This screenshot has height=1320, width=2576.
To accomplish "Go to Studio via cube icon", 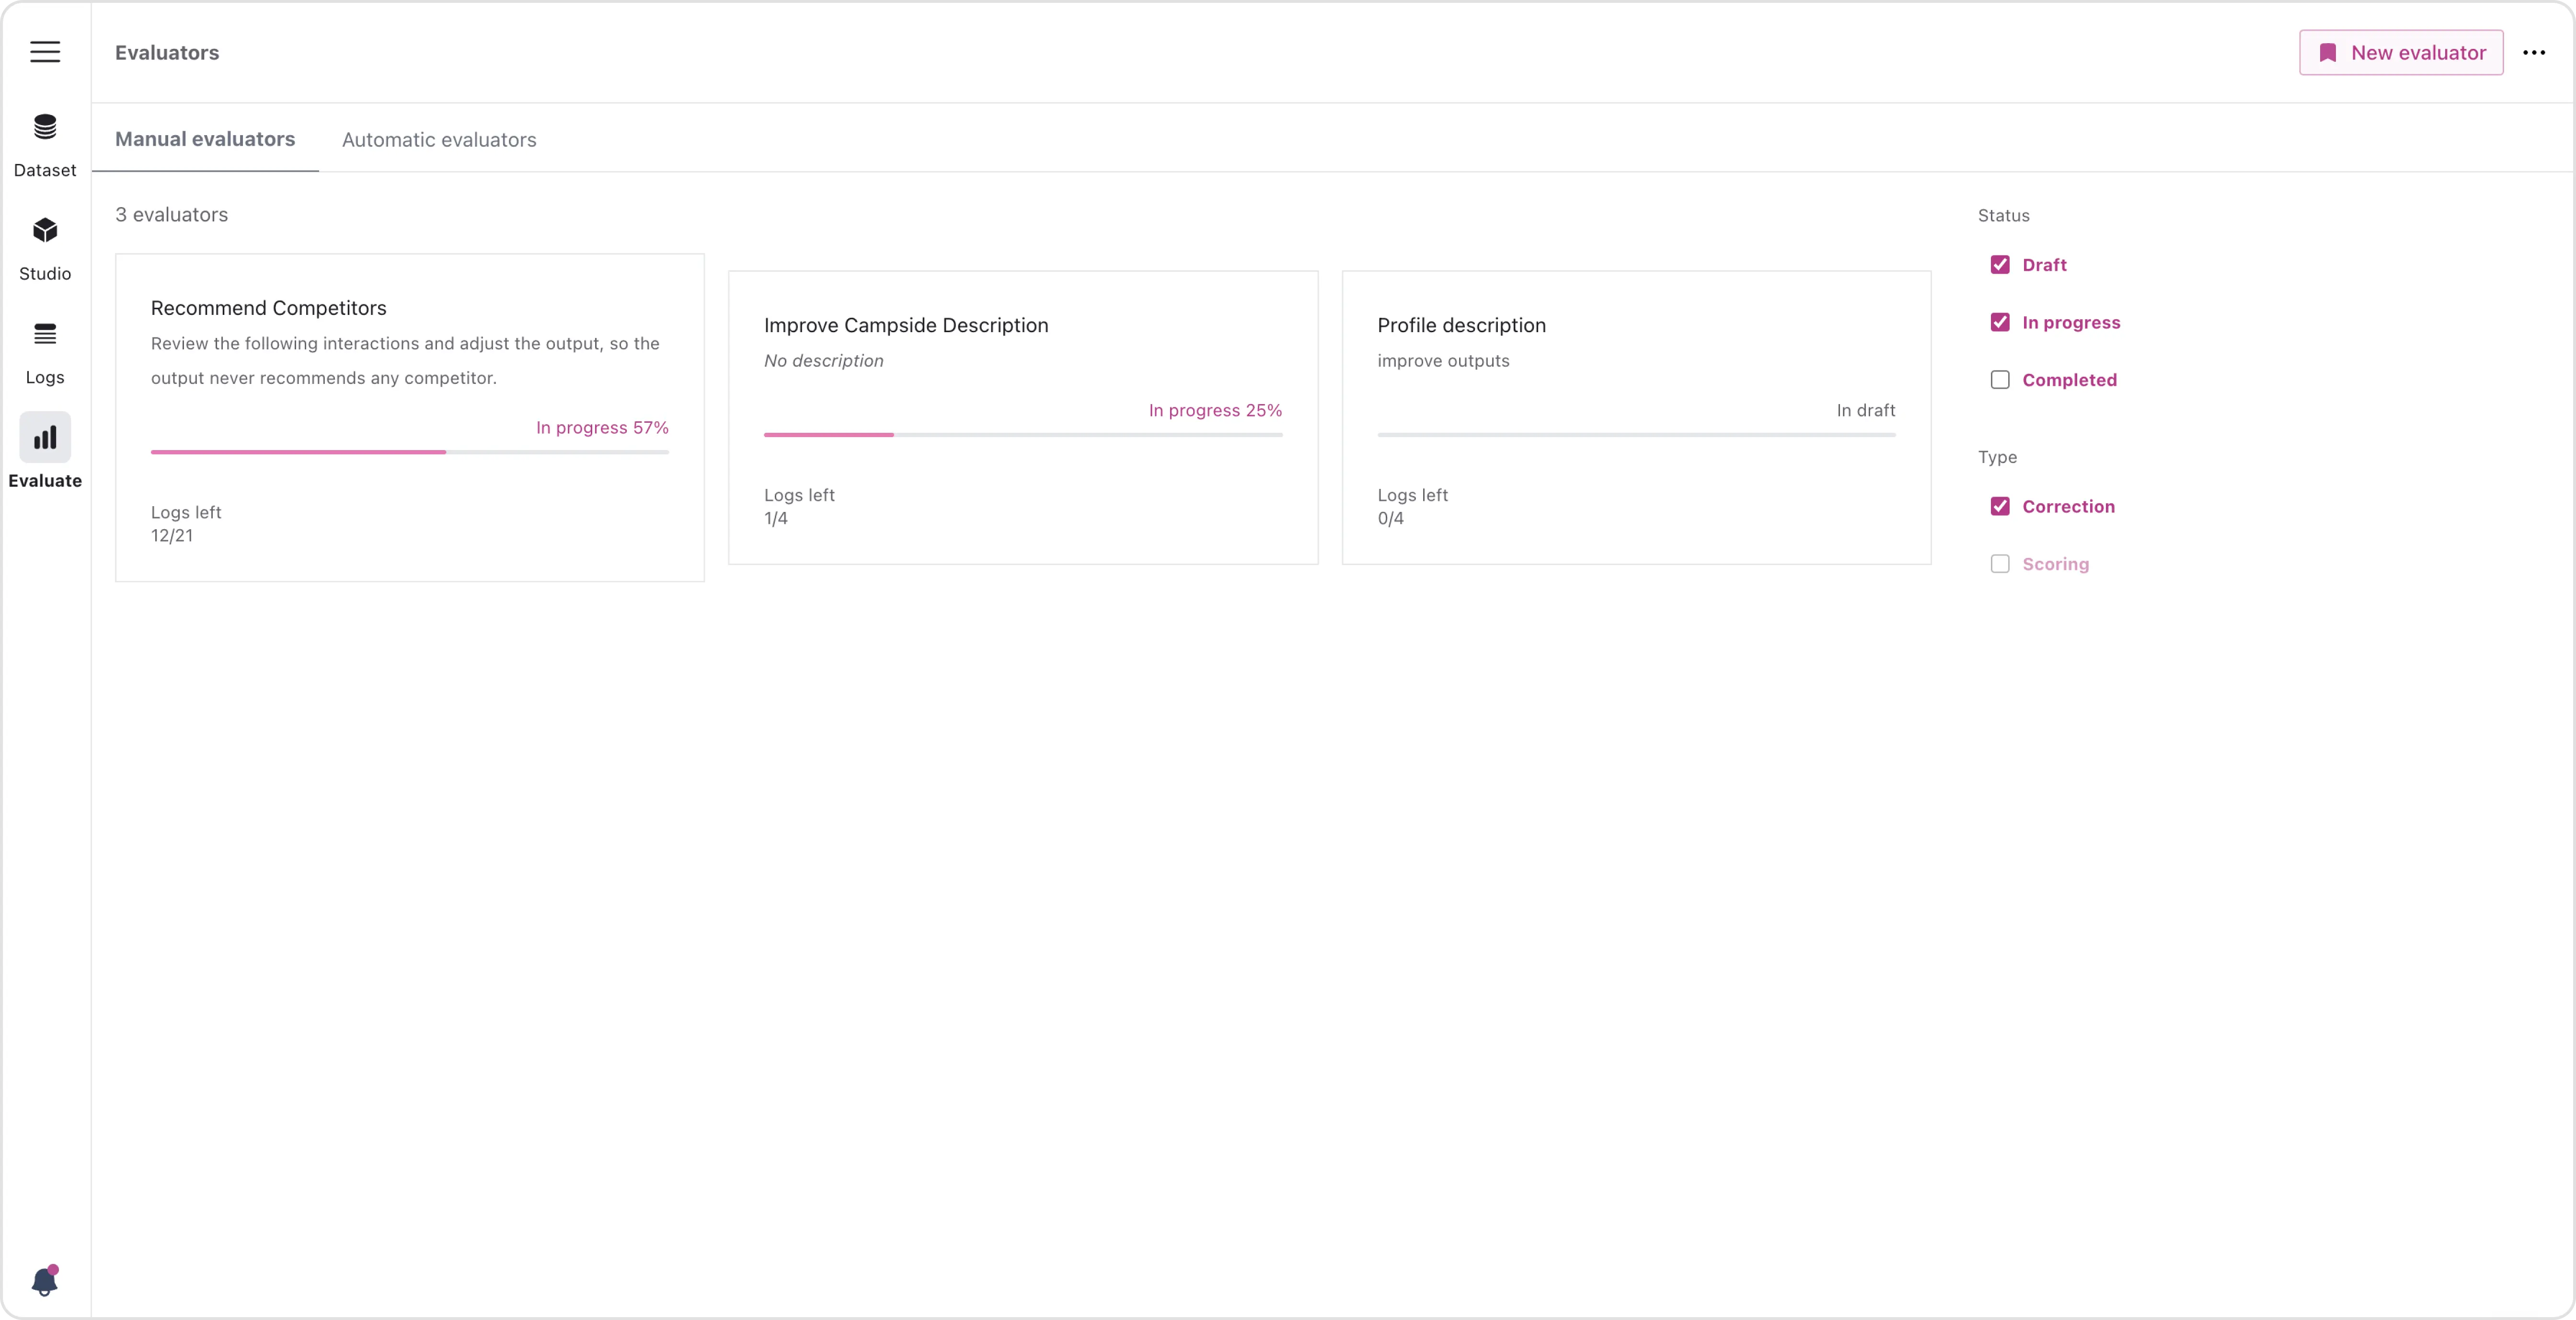I will point(45,231).
